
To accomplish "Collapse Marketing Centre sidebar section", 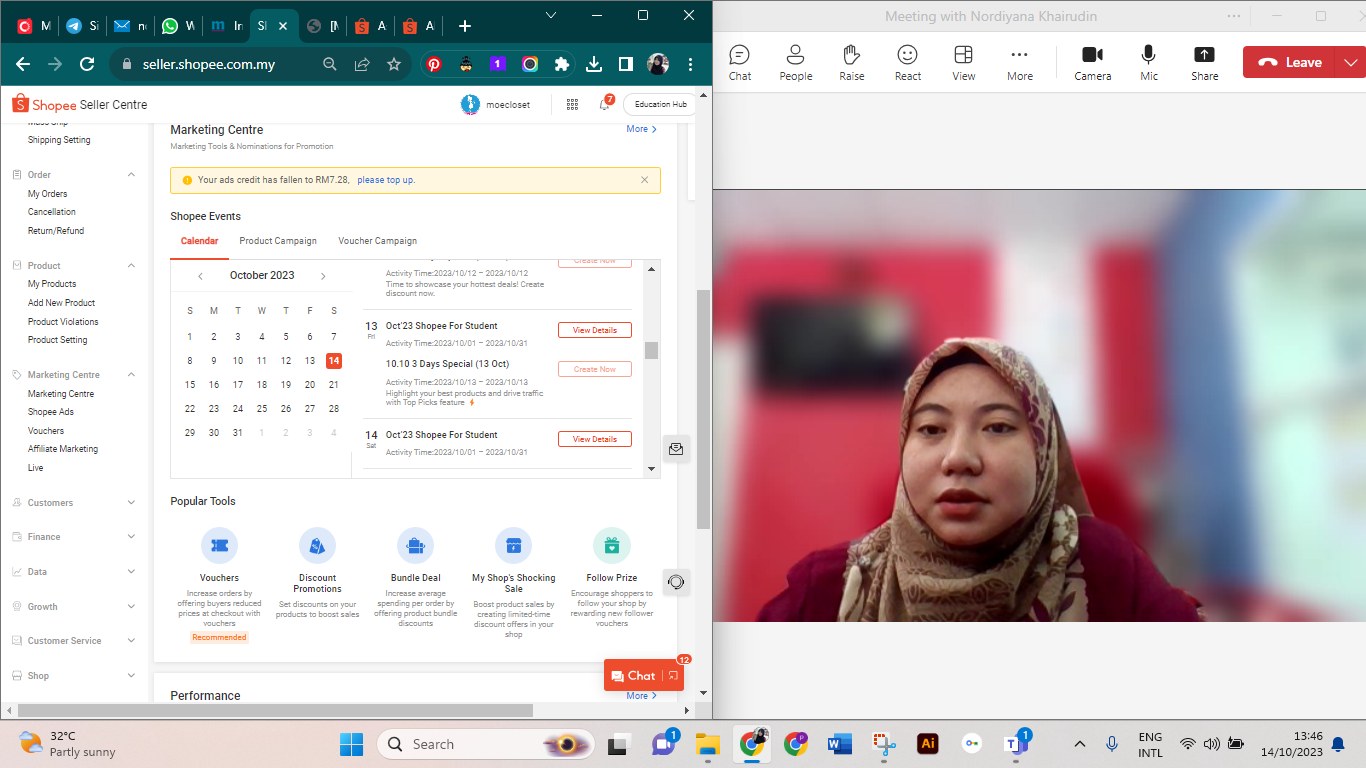I will (x=131, y=375).
